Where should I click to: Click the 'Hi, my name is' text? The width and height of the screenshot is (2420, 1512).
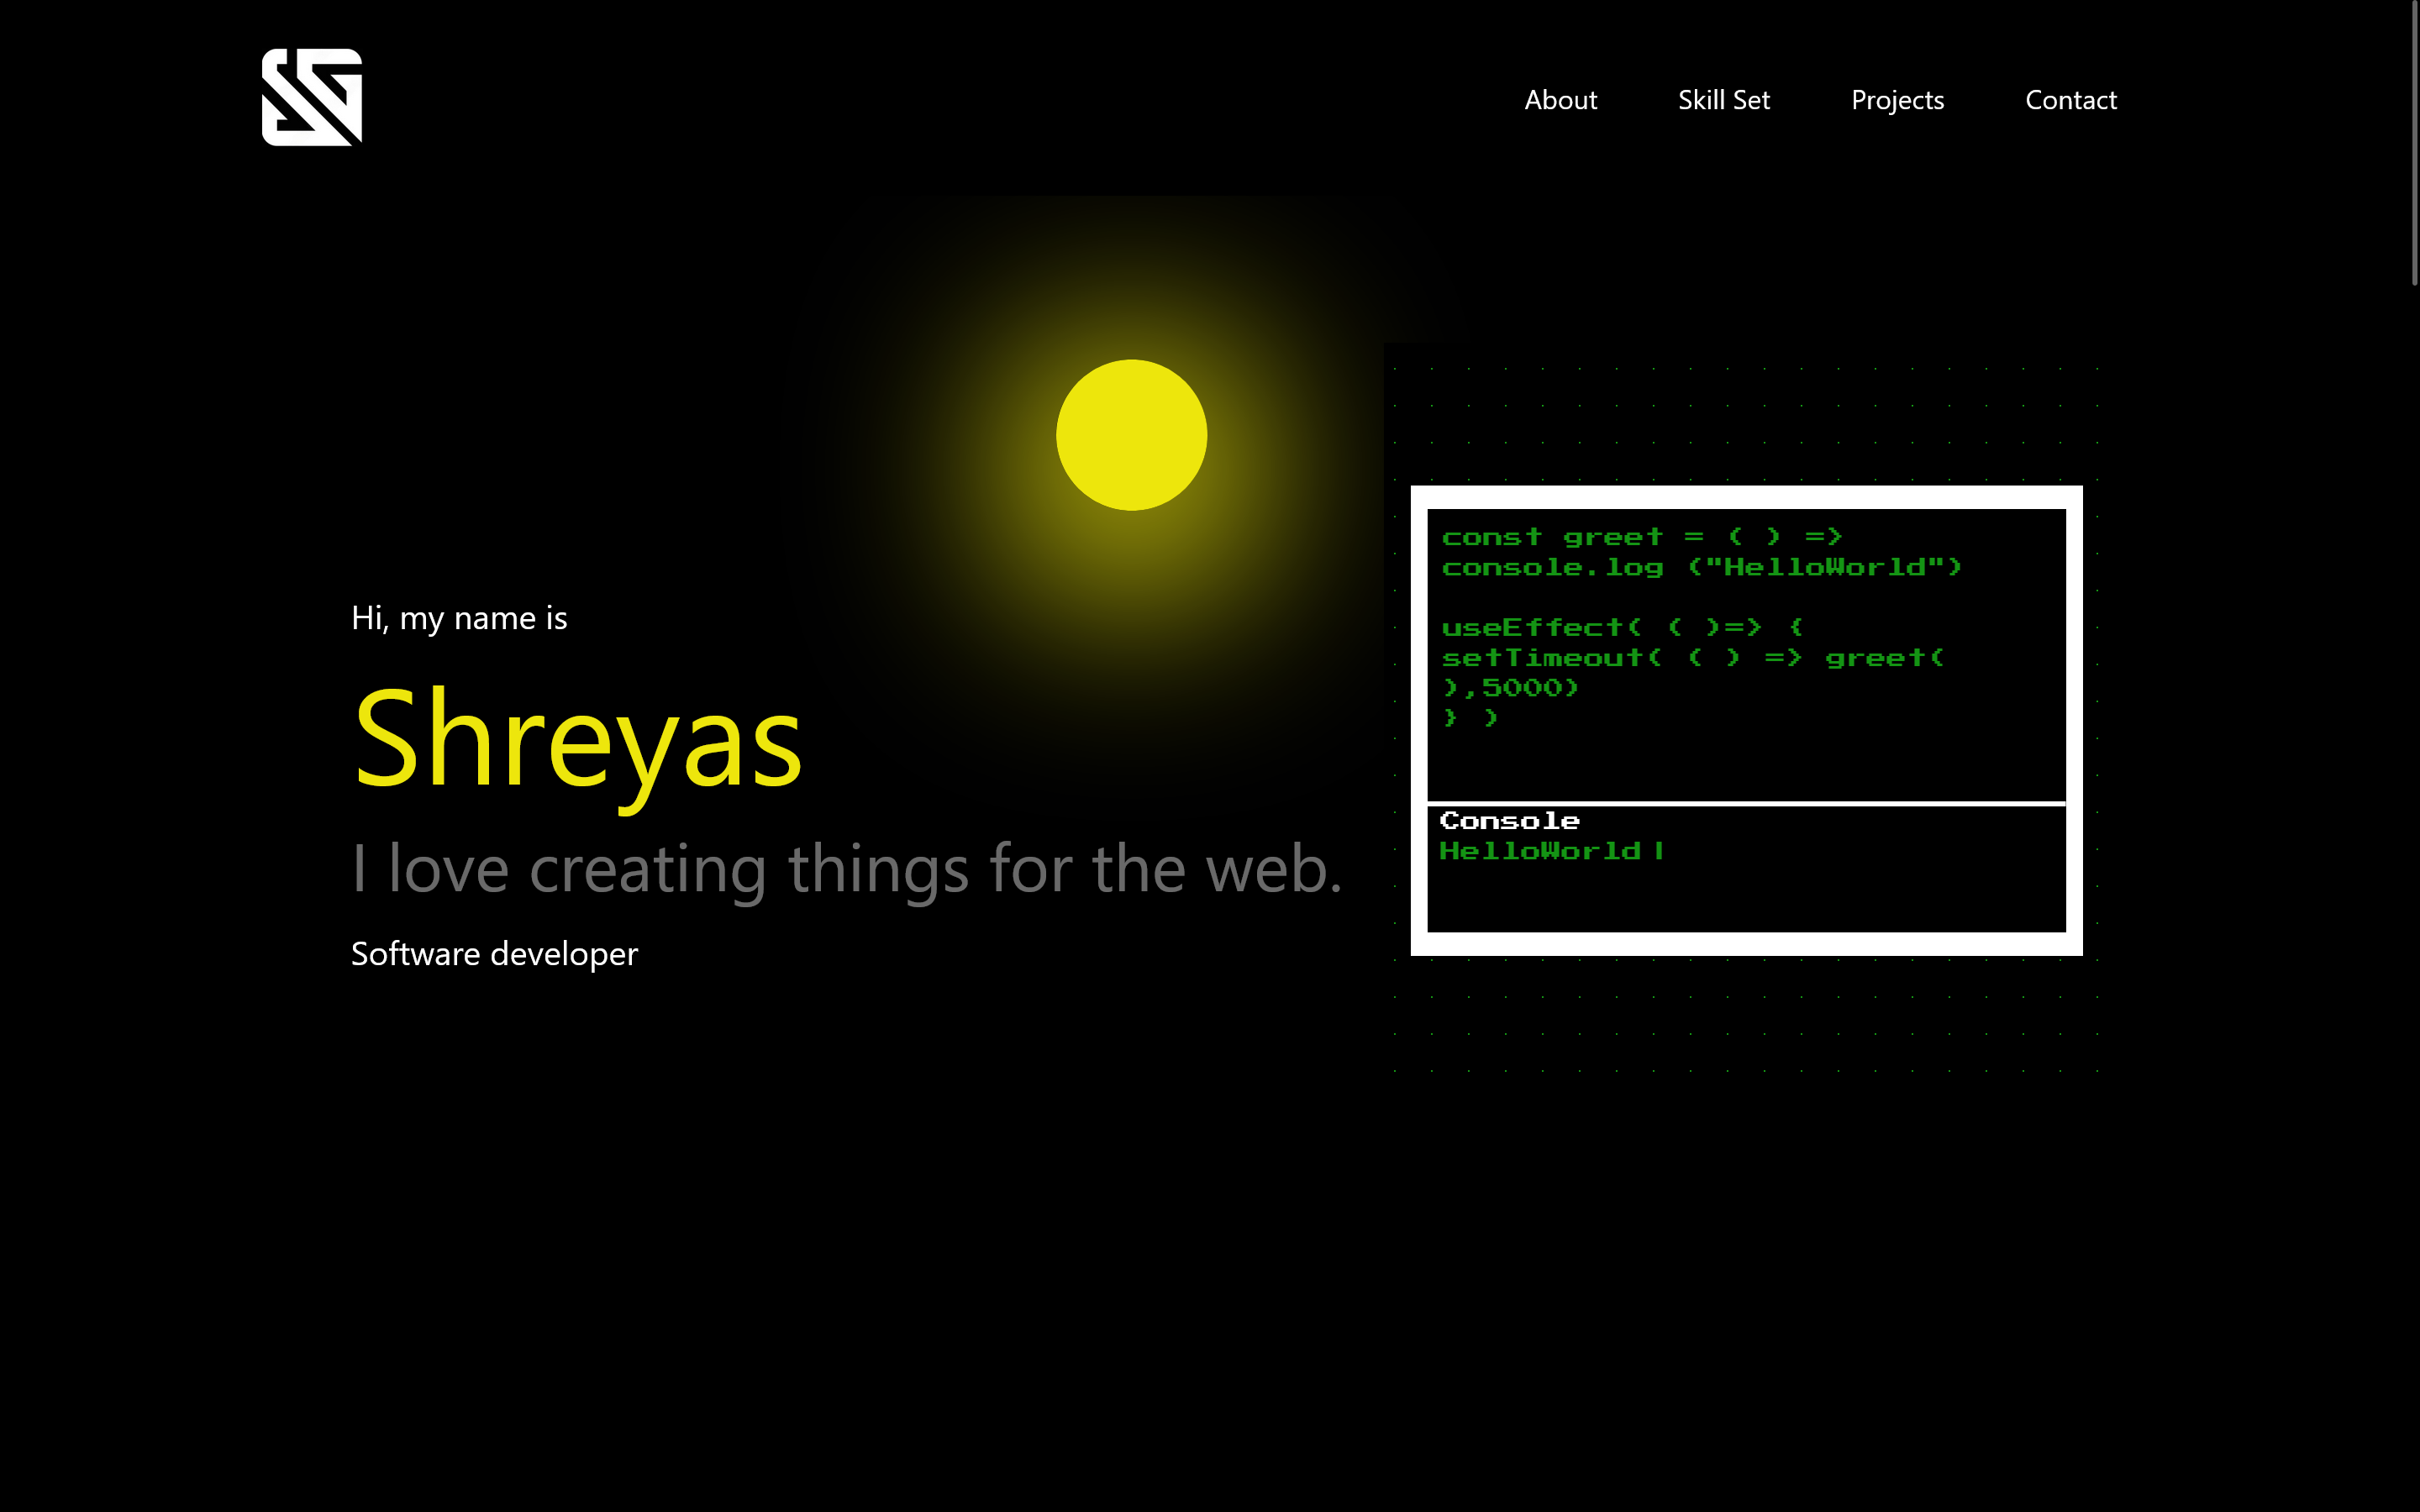[459, 618]
